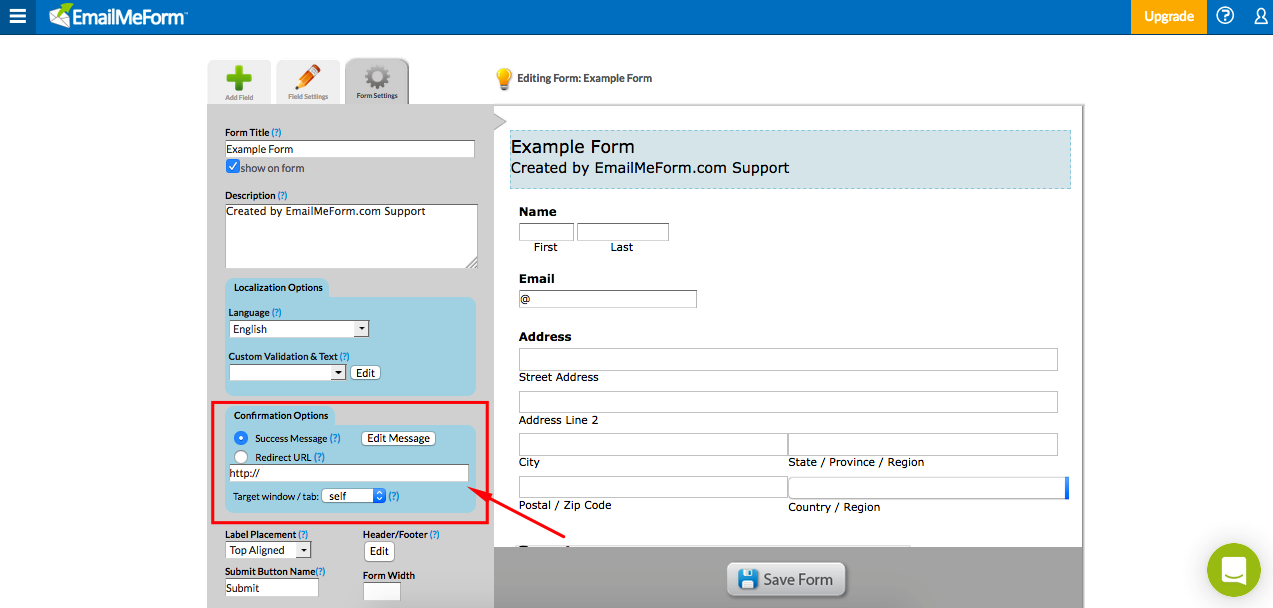Click the Street Address field
Image resolution: width=1273 pixels, height=608 pixels.
788,359
